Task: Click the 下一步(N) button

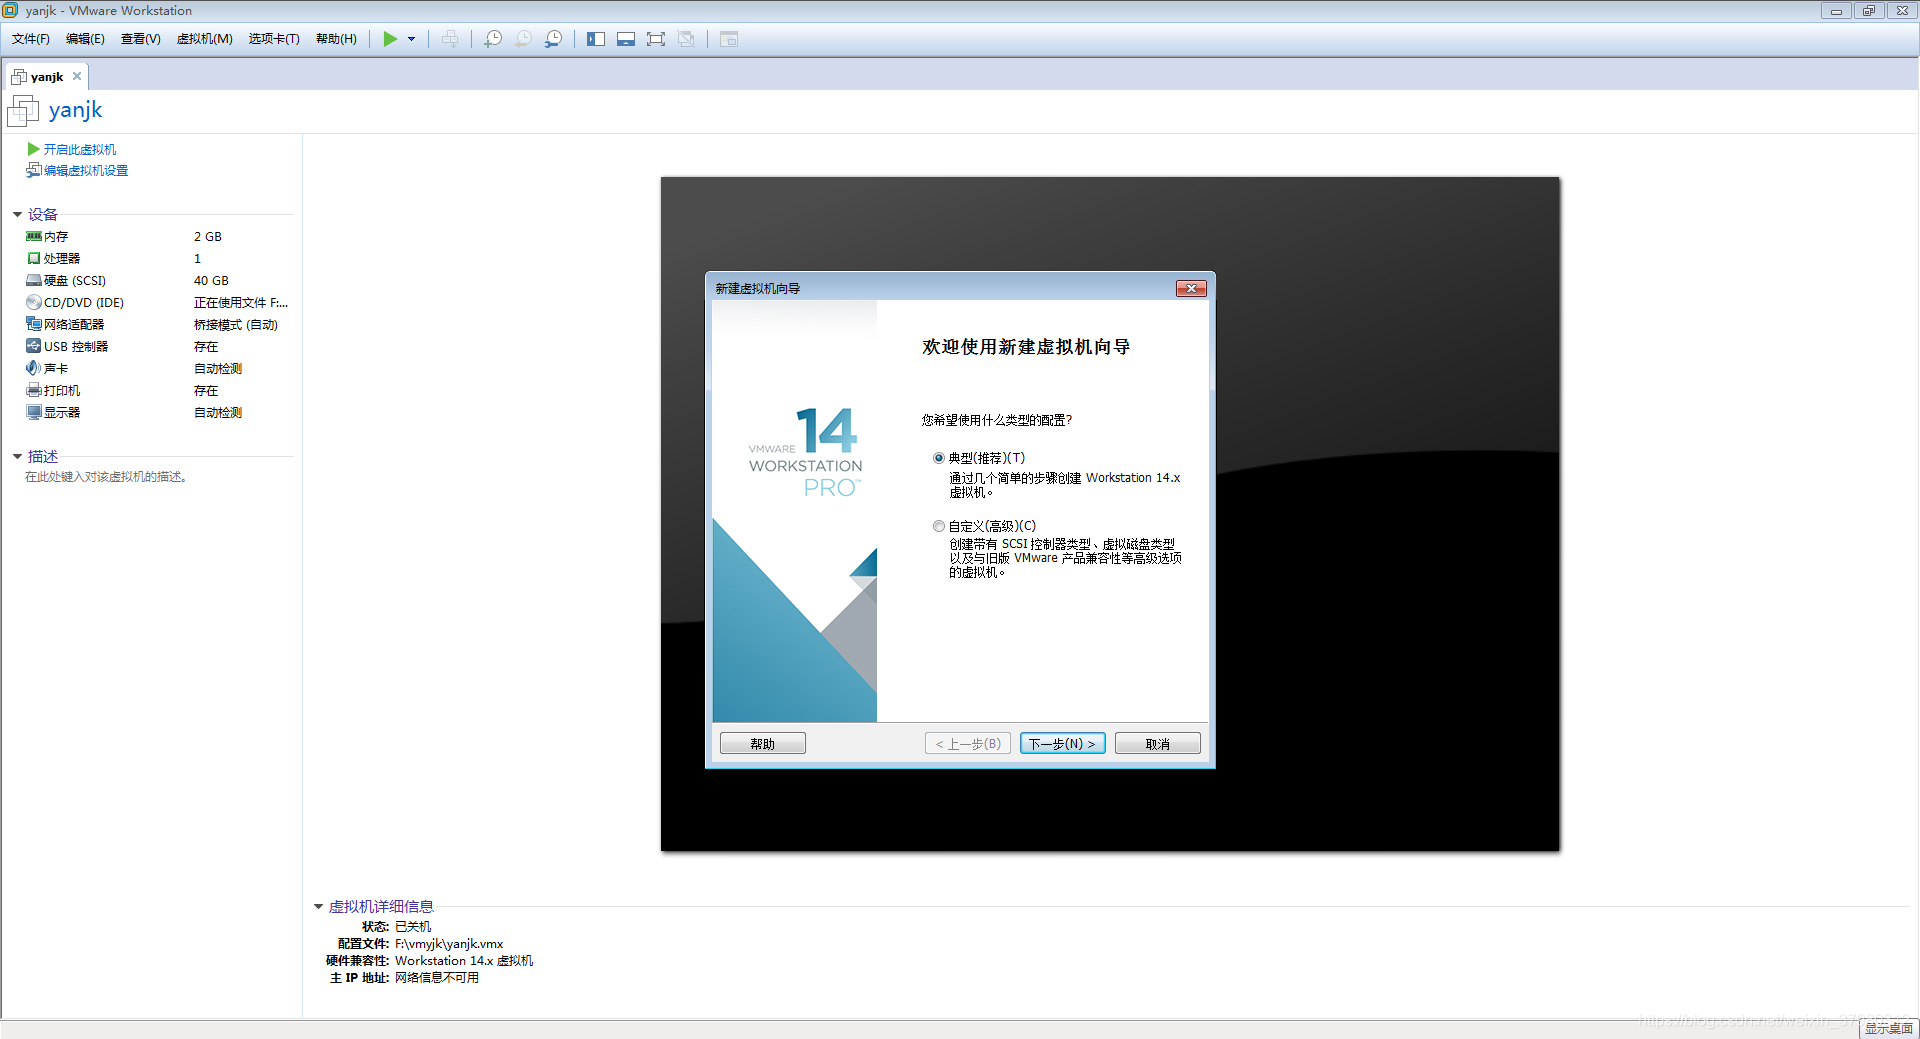Action: click(x=1062, y=744)
